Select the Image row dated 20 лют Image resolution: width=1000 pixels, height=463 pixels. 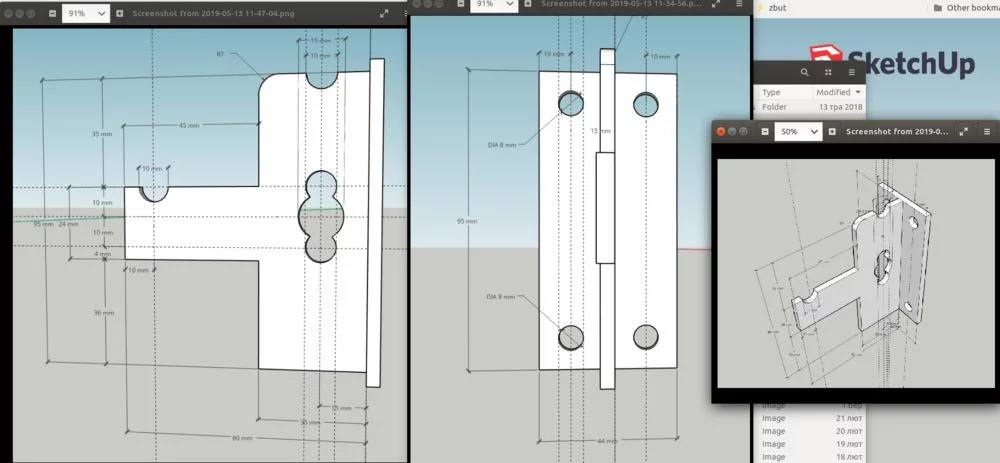pos(810,431)
